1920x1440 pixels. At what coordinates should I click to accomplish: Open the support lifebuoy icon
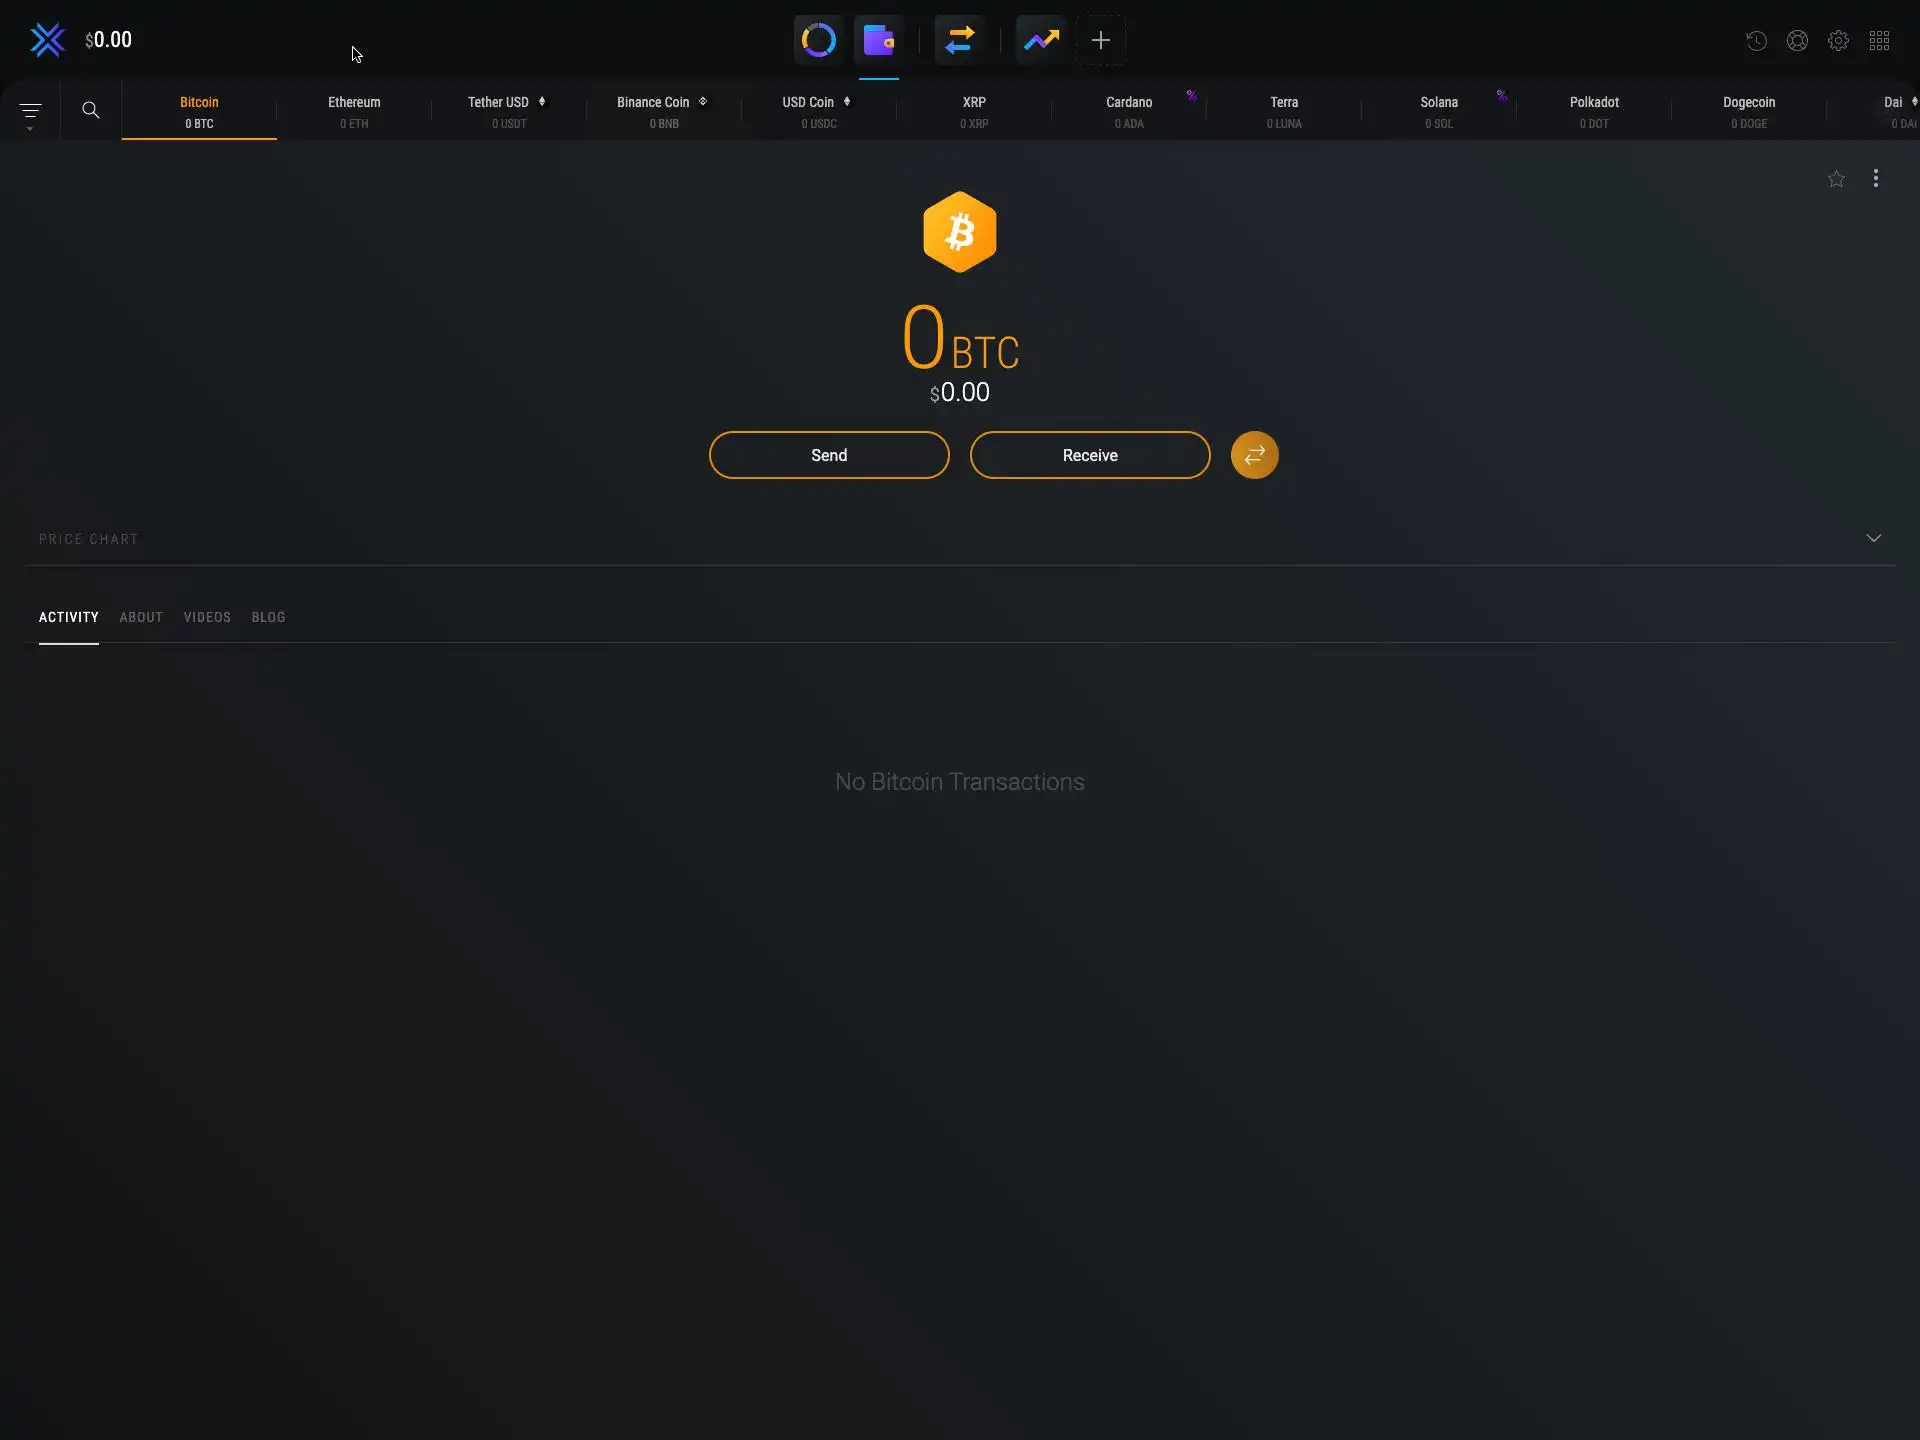(x=1797, y=41)
